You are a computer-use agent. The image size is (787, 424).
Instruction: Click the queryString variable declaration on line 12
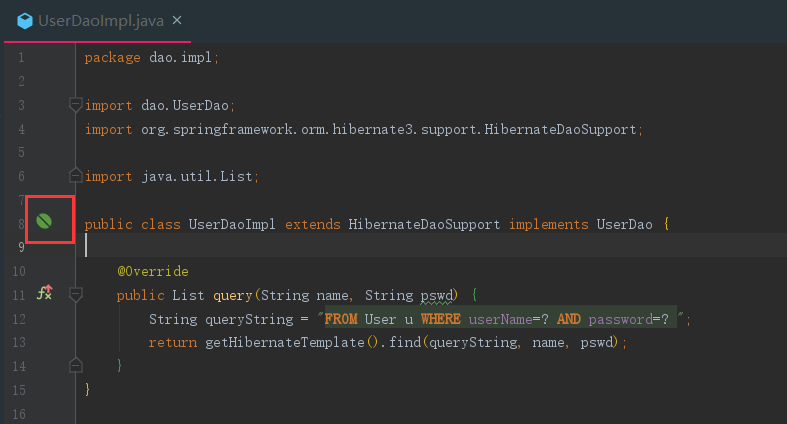[x=249, y=319]
